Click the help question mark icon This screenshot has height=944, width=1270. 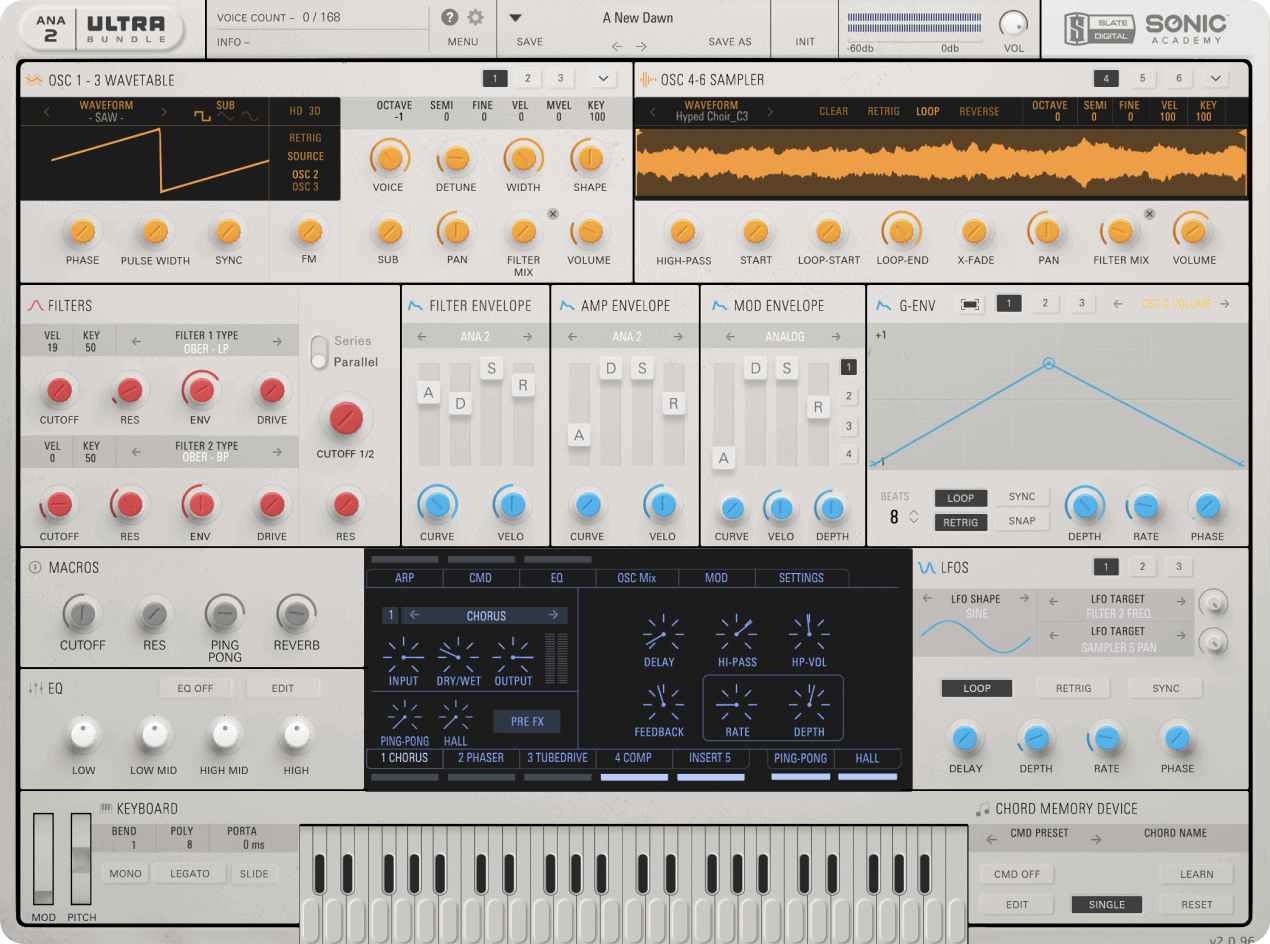(x=450, y=17)
